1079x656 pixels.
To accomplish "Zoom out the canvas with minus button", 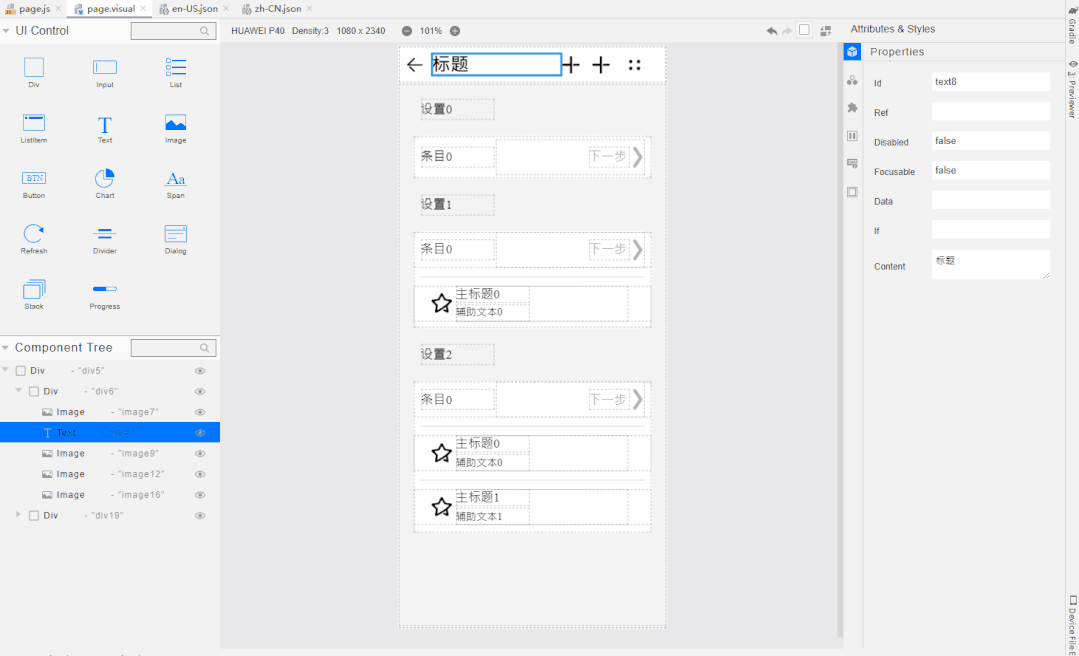I will (x=407, y=31).
